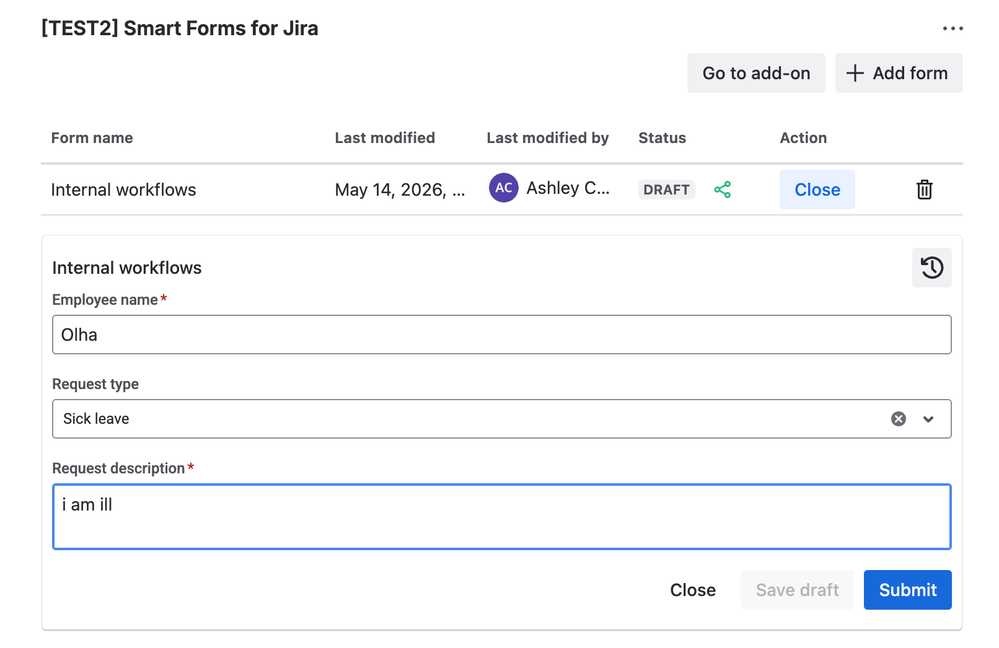Click the green share icon
Viewport: 999px width, 648px height.
point(722,189)
